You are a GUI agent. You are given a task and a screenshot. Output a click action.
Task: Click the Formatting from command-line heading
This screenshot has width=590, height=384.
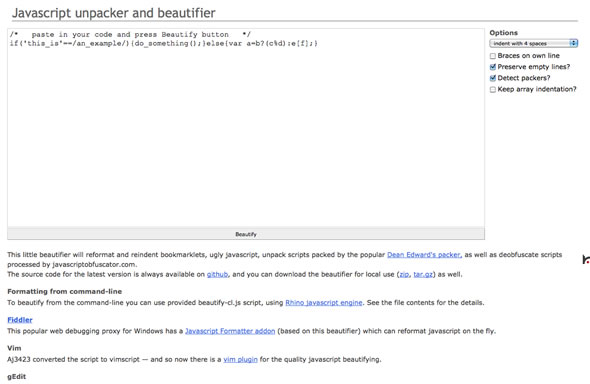(x=64, y=291)
